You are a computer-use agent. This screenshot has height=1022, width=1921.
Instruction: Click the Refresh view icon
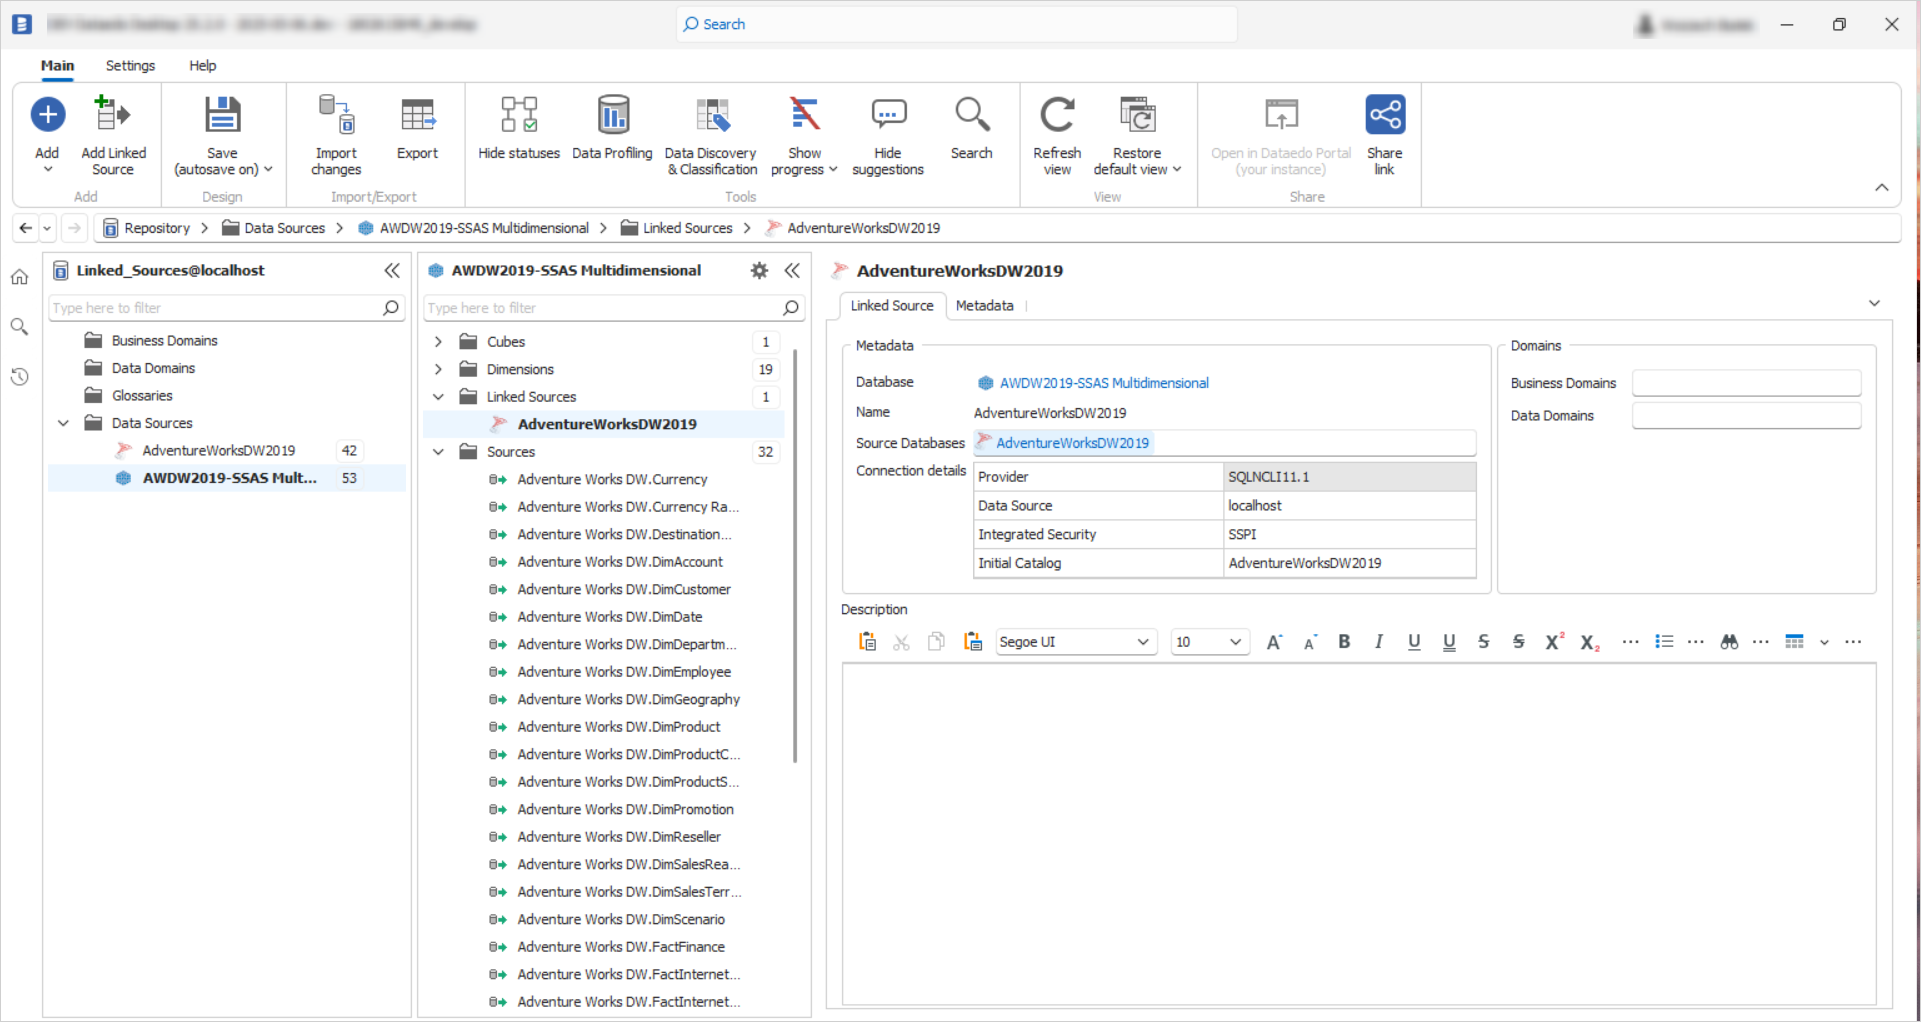1057,114
